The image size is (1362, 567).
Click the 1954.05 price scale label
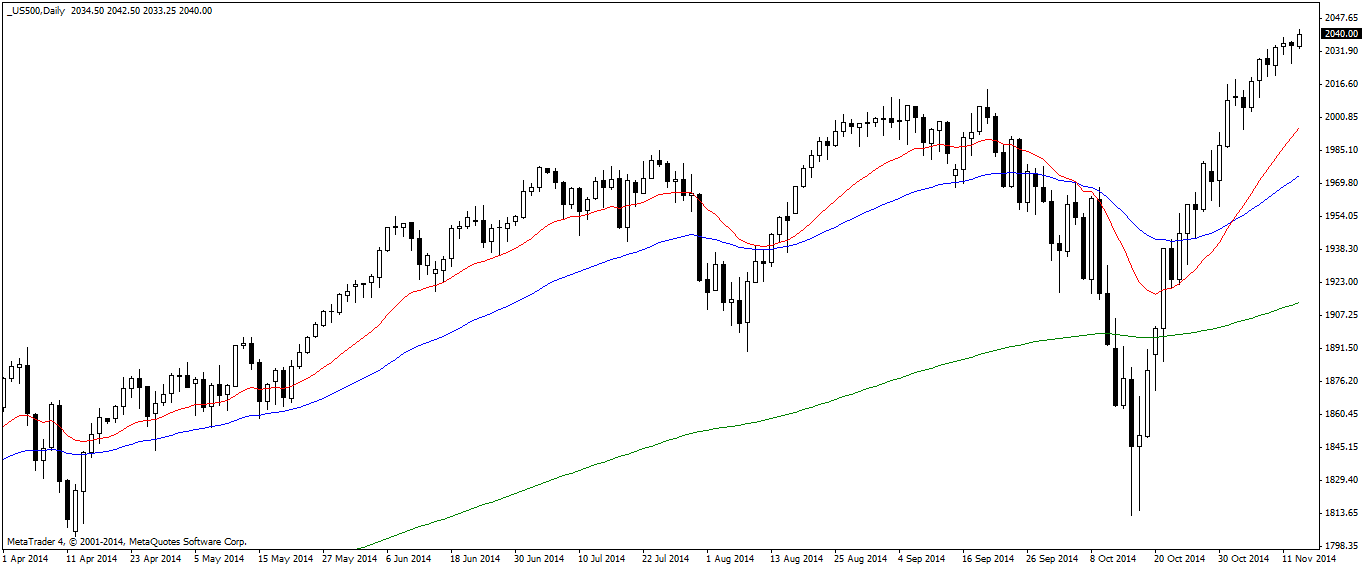tap(1341, 216)
